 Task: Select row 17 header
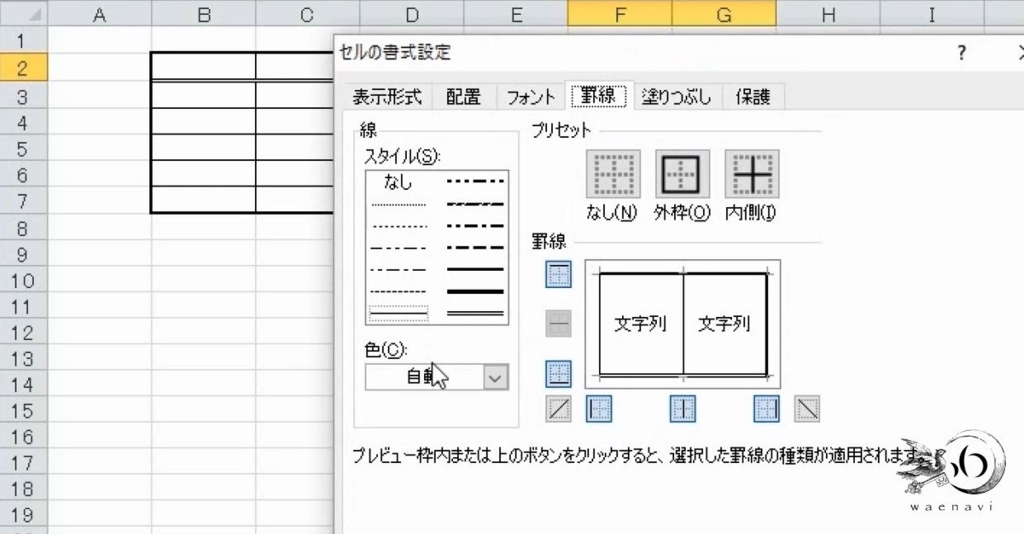pyautogui.click(x=24, y=463)
